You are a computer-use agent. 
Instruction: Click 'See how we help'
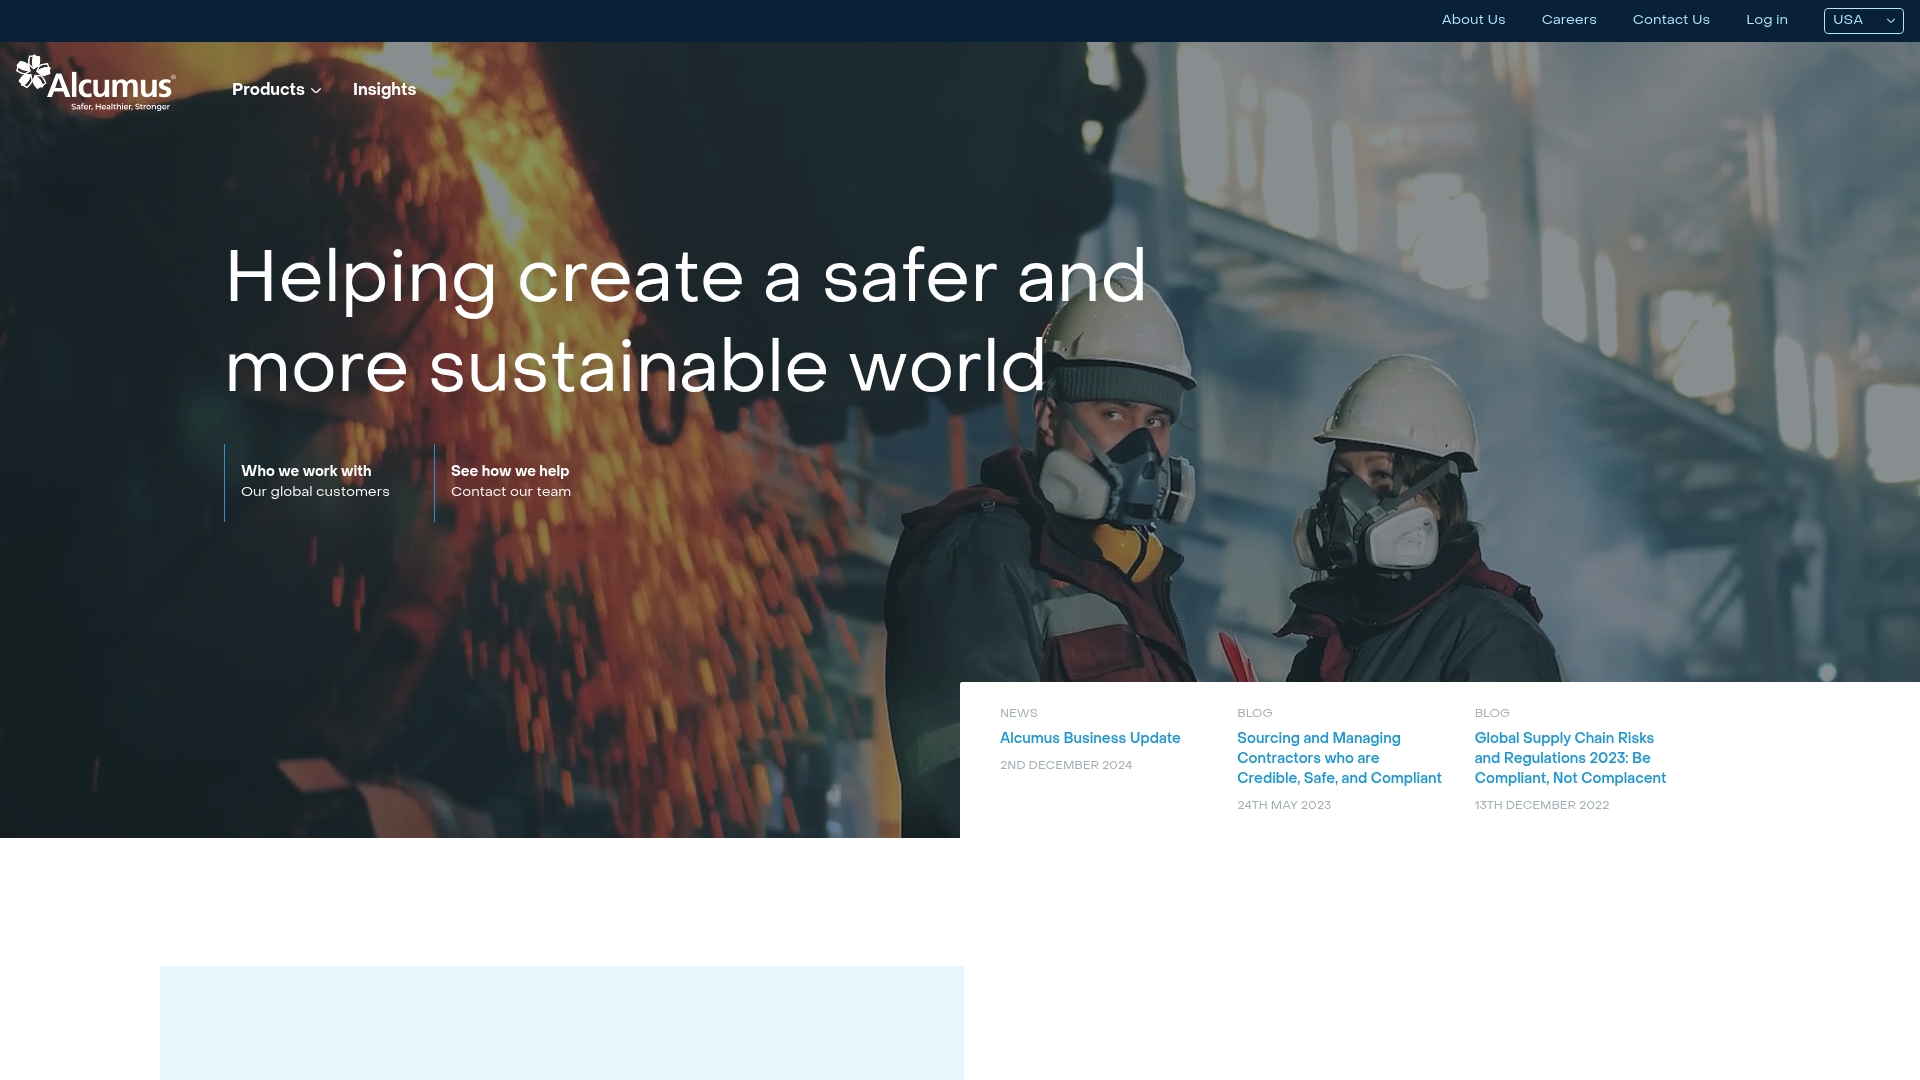pos(509,471)
